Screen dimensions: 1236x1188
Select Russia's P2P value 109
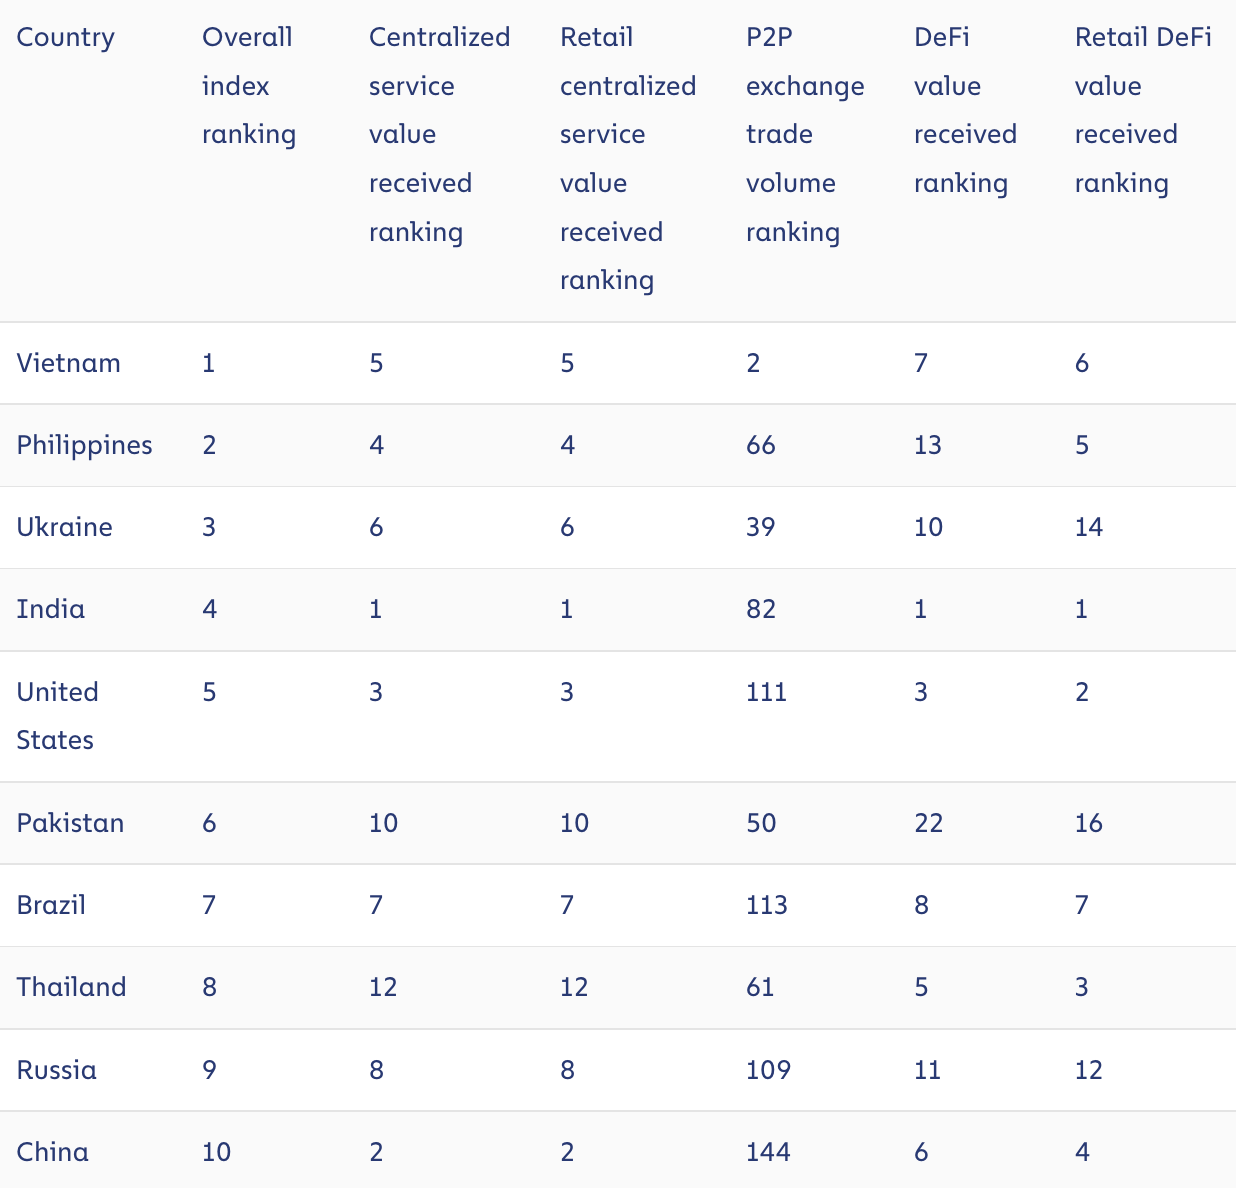(x=768, y=1070)
